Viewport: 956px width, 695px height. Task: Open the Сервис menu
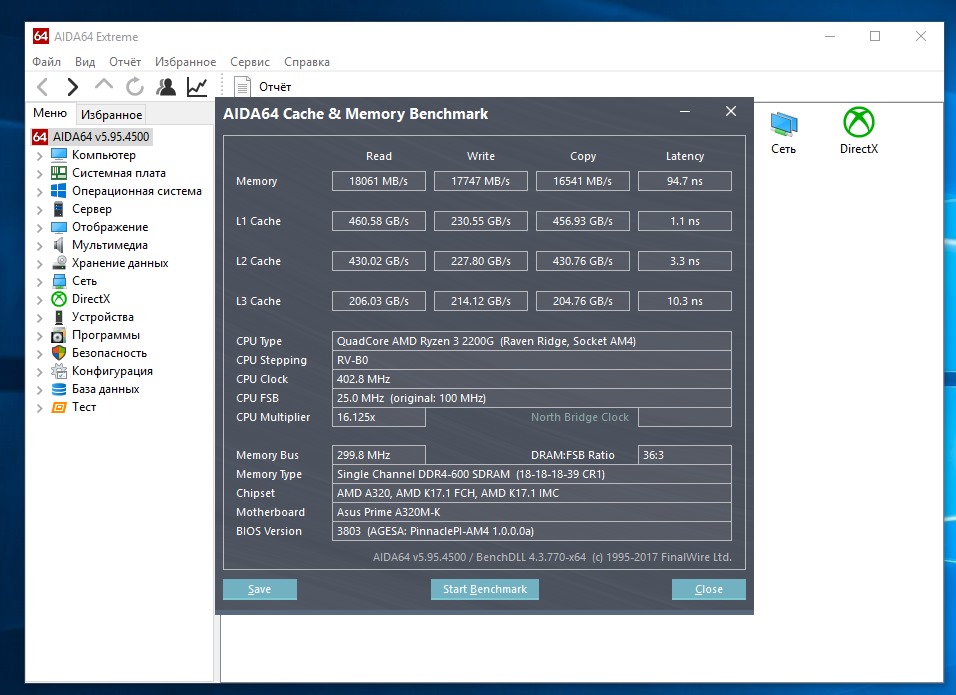[x=250, y=62]
